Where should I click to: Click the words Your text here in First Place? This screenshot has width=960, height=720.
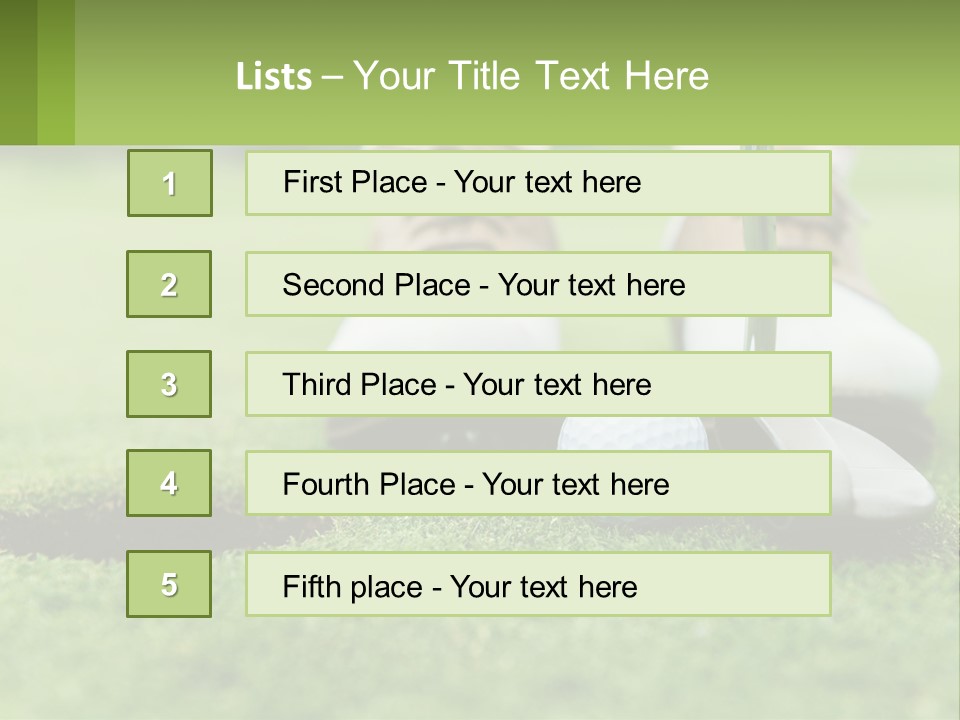(547, 182)
